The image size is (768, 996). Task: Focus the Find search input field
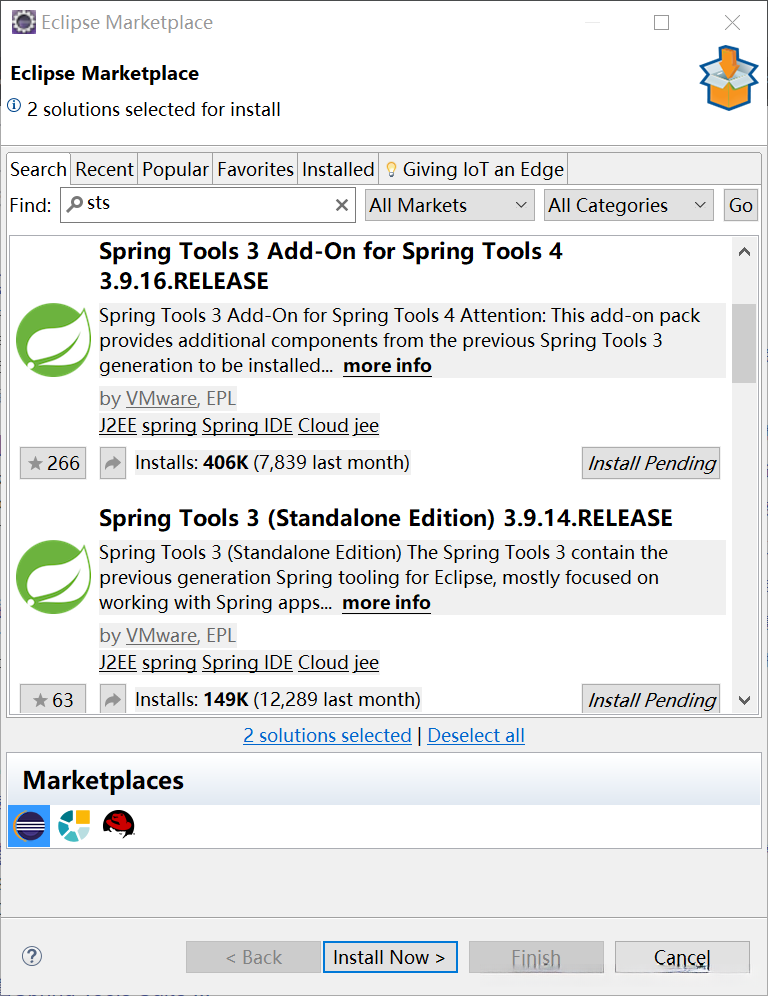click(208, 205)
